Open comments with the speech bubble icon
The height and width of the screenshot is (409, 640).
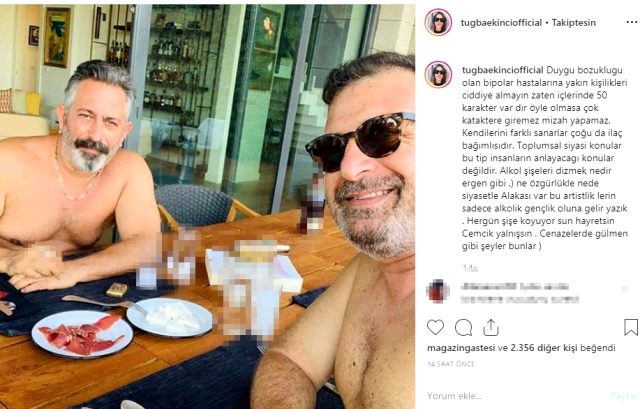click(x=463, y=327)
